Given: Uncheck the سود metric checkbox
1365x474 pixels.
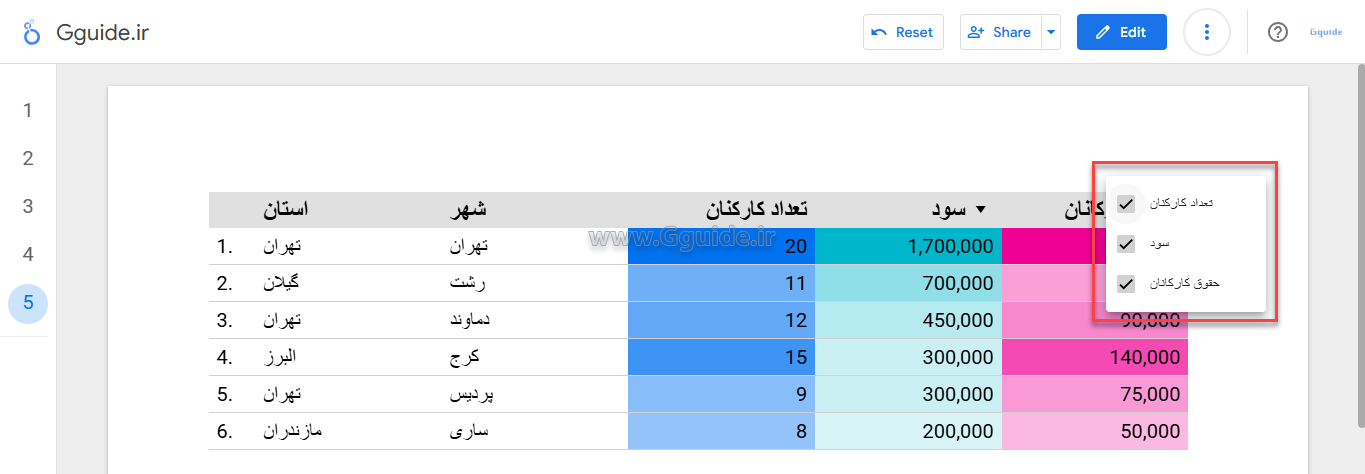Looking at the screenshot, I should (x=1126, y=243).
